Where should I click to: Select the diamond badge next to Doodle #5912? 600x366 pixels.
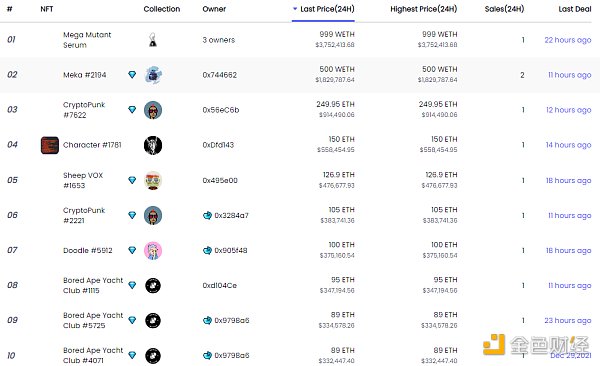click(x=132, y=250)
